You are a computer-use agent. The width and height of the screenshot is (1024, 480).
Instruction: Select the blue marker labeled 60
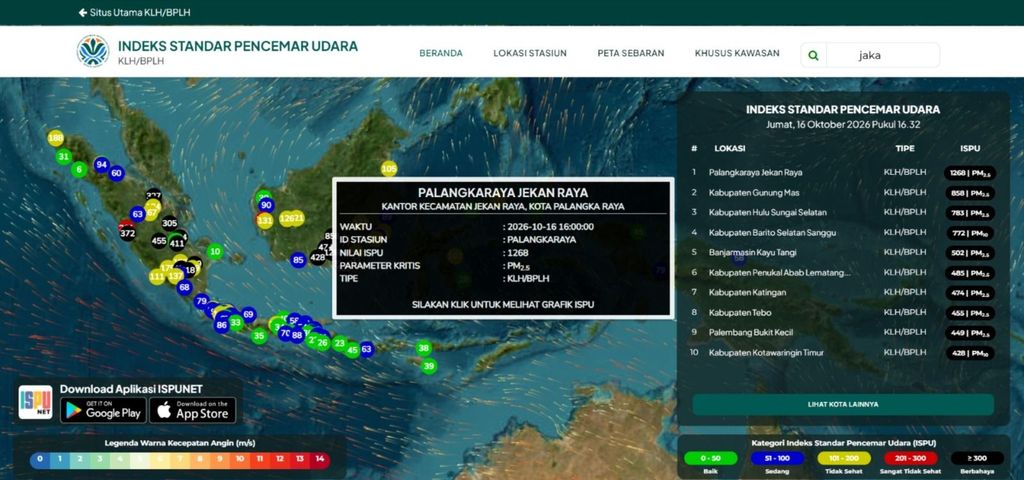[x=116, y=173]
